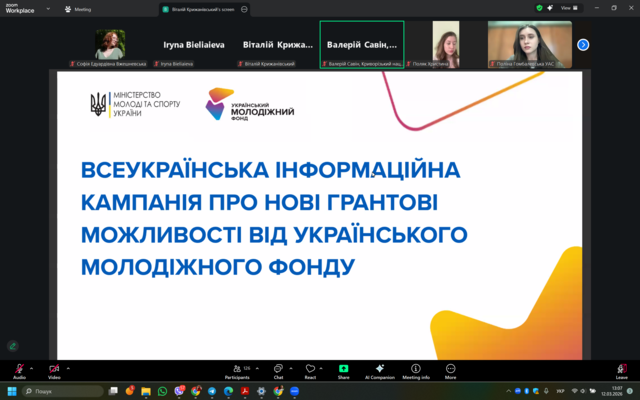Select the screen share tab at top
640x400 pixels.
(x=200, y=8)
